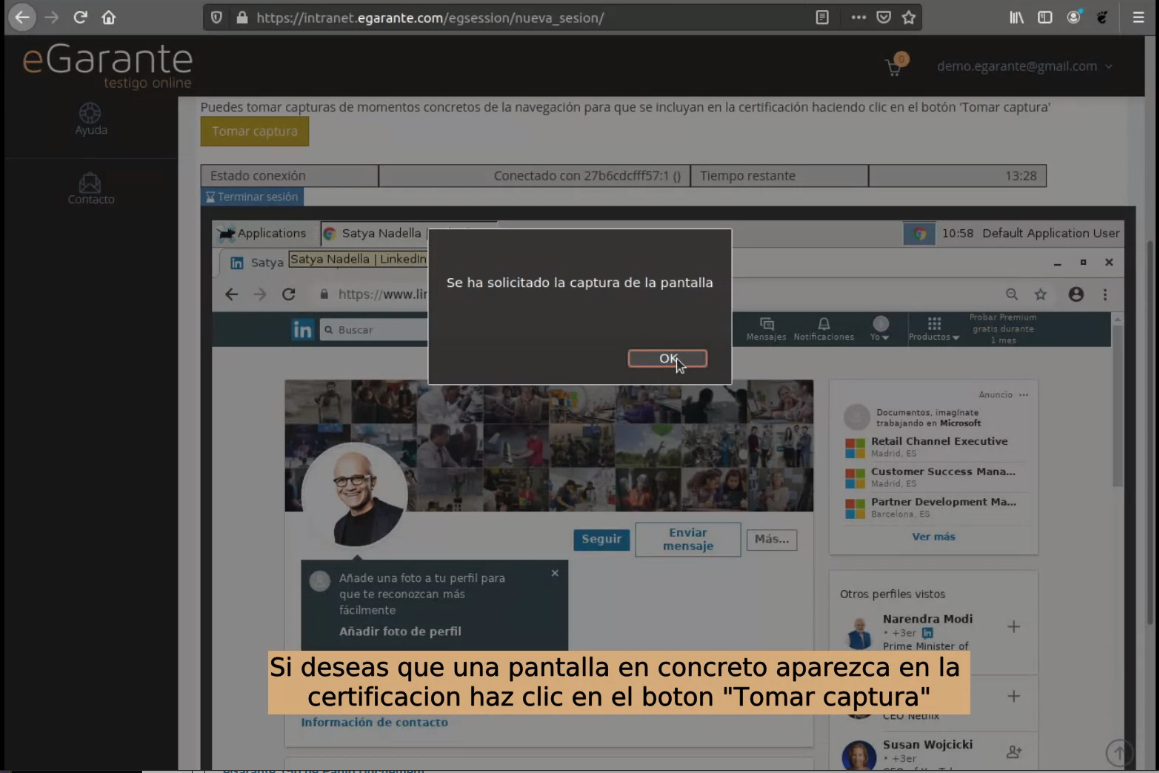Go to Firefox home page
The width and height of the screenshot is (1159, 773).
pos(109,17)
